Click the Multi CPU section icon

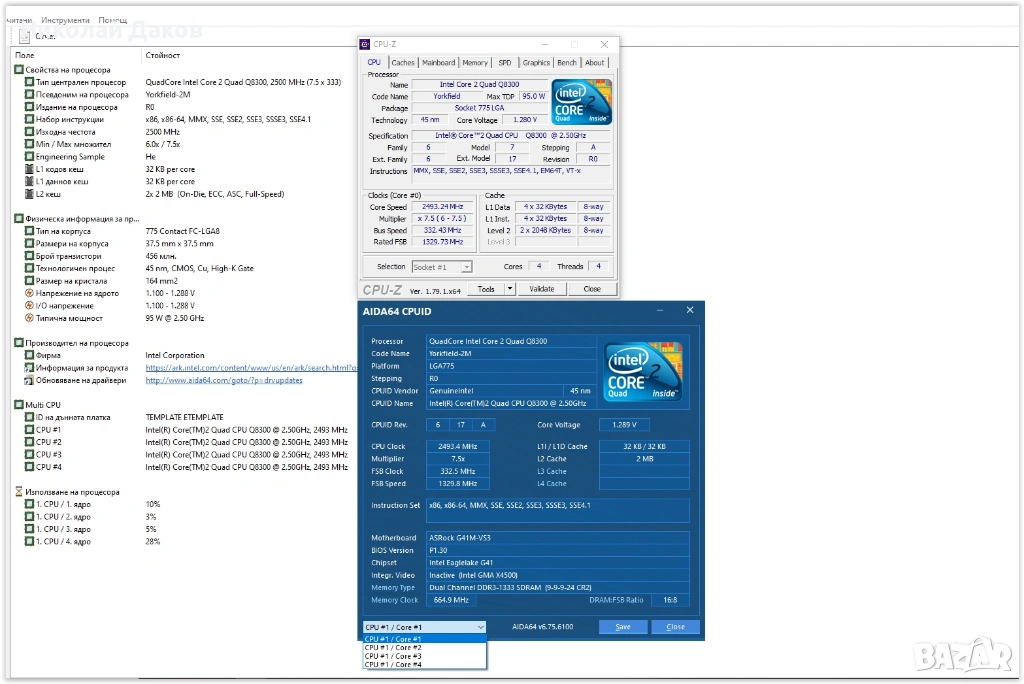19,405
